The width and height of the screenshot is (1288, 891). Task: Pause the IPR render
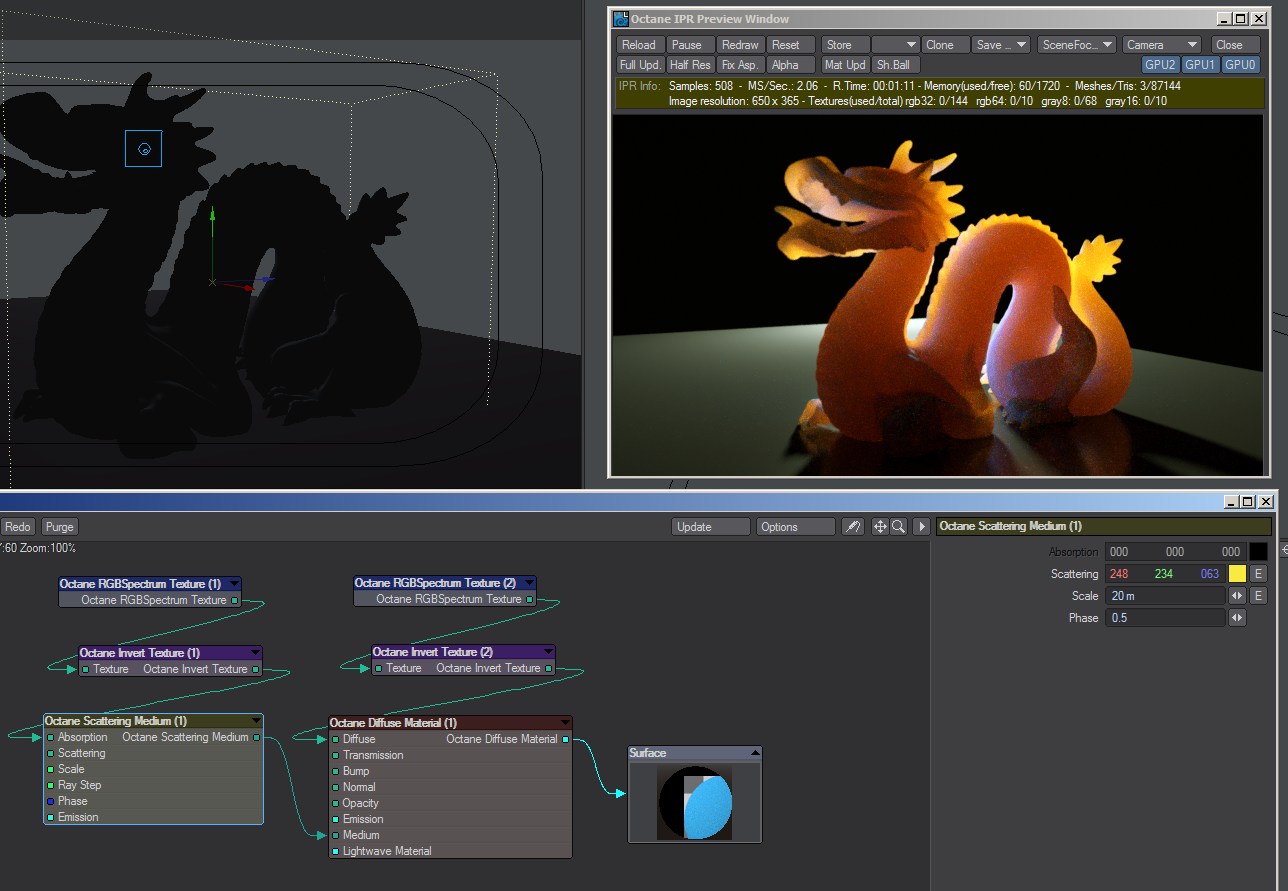[691, 45]
